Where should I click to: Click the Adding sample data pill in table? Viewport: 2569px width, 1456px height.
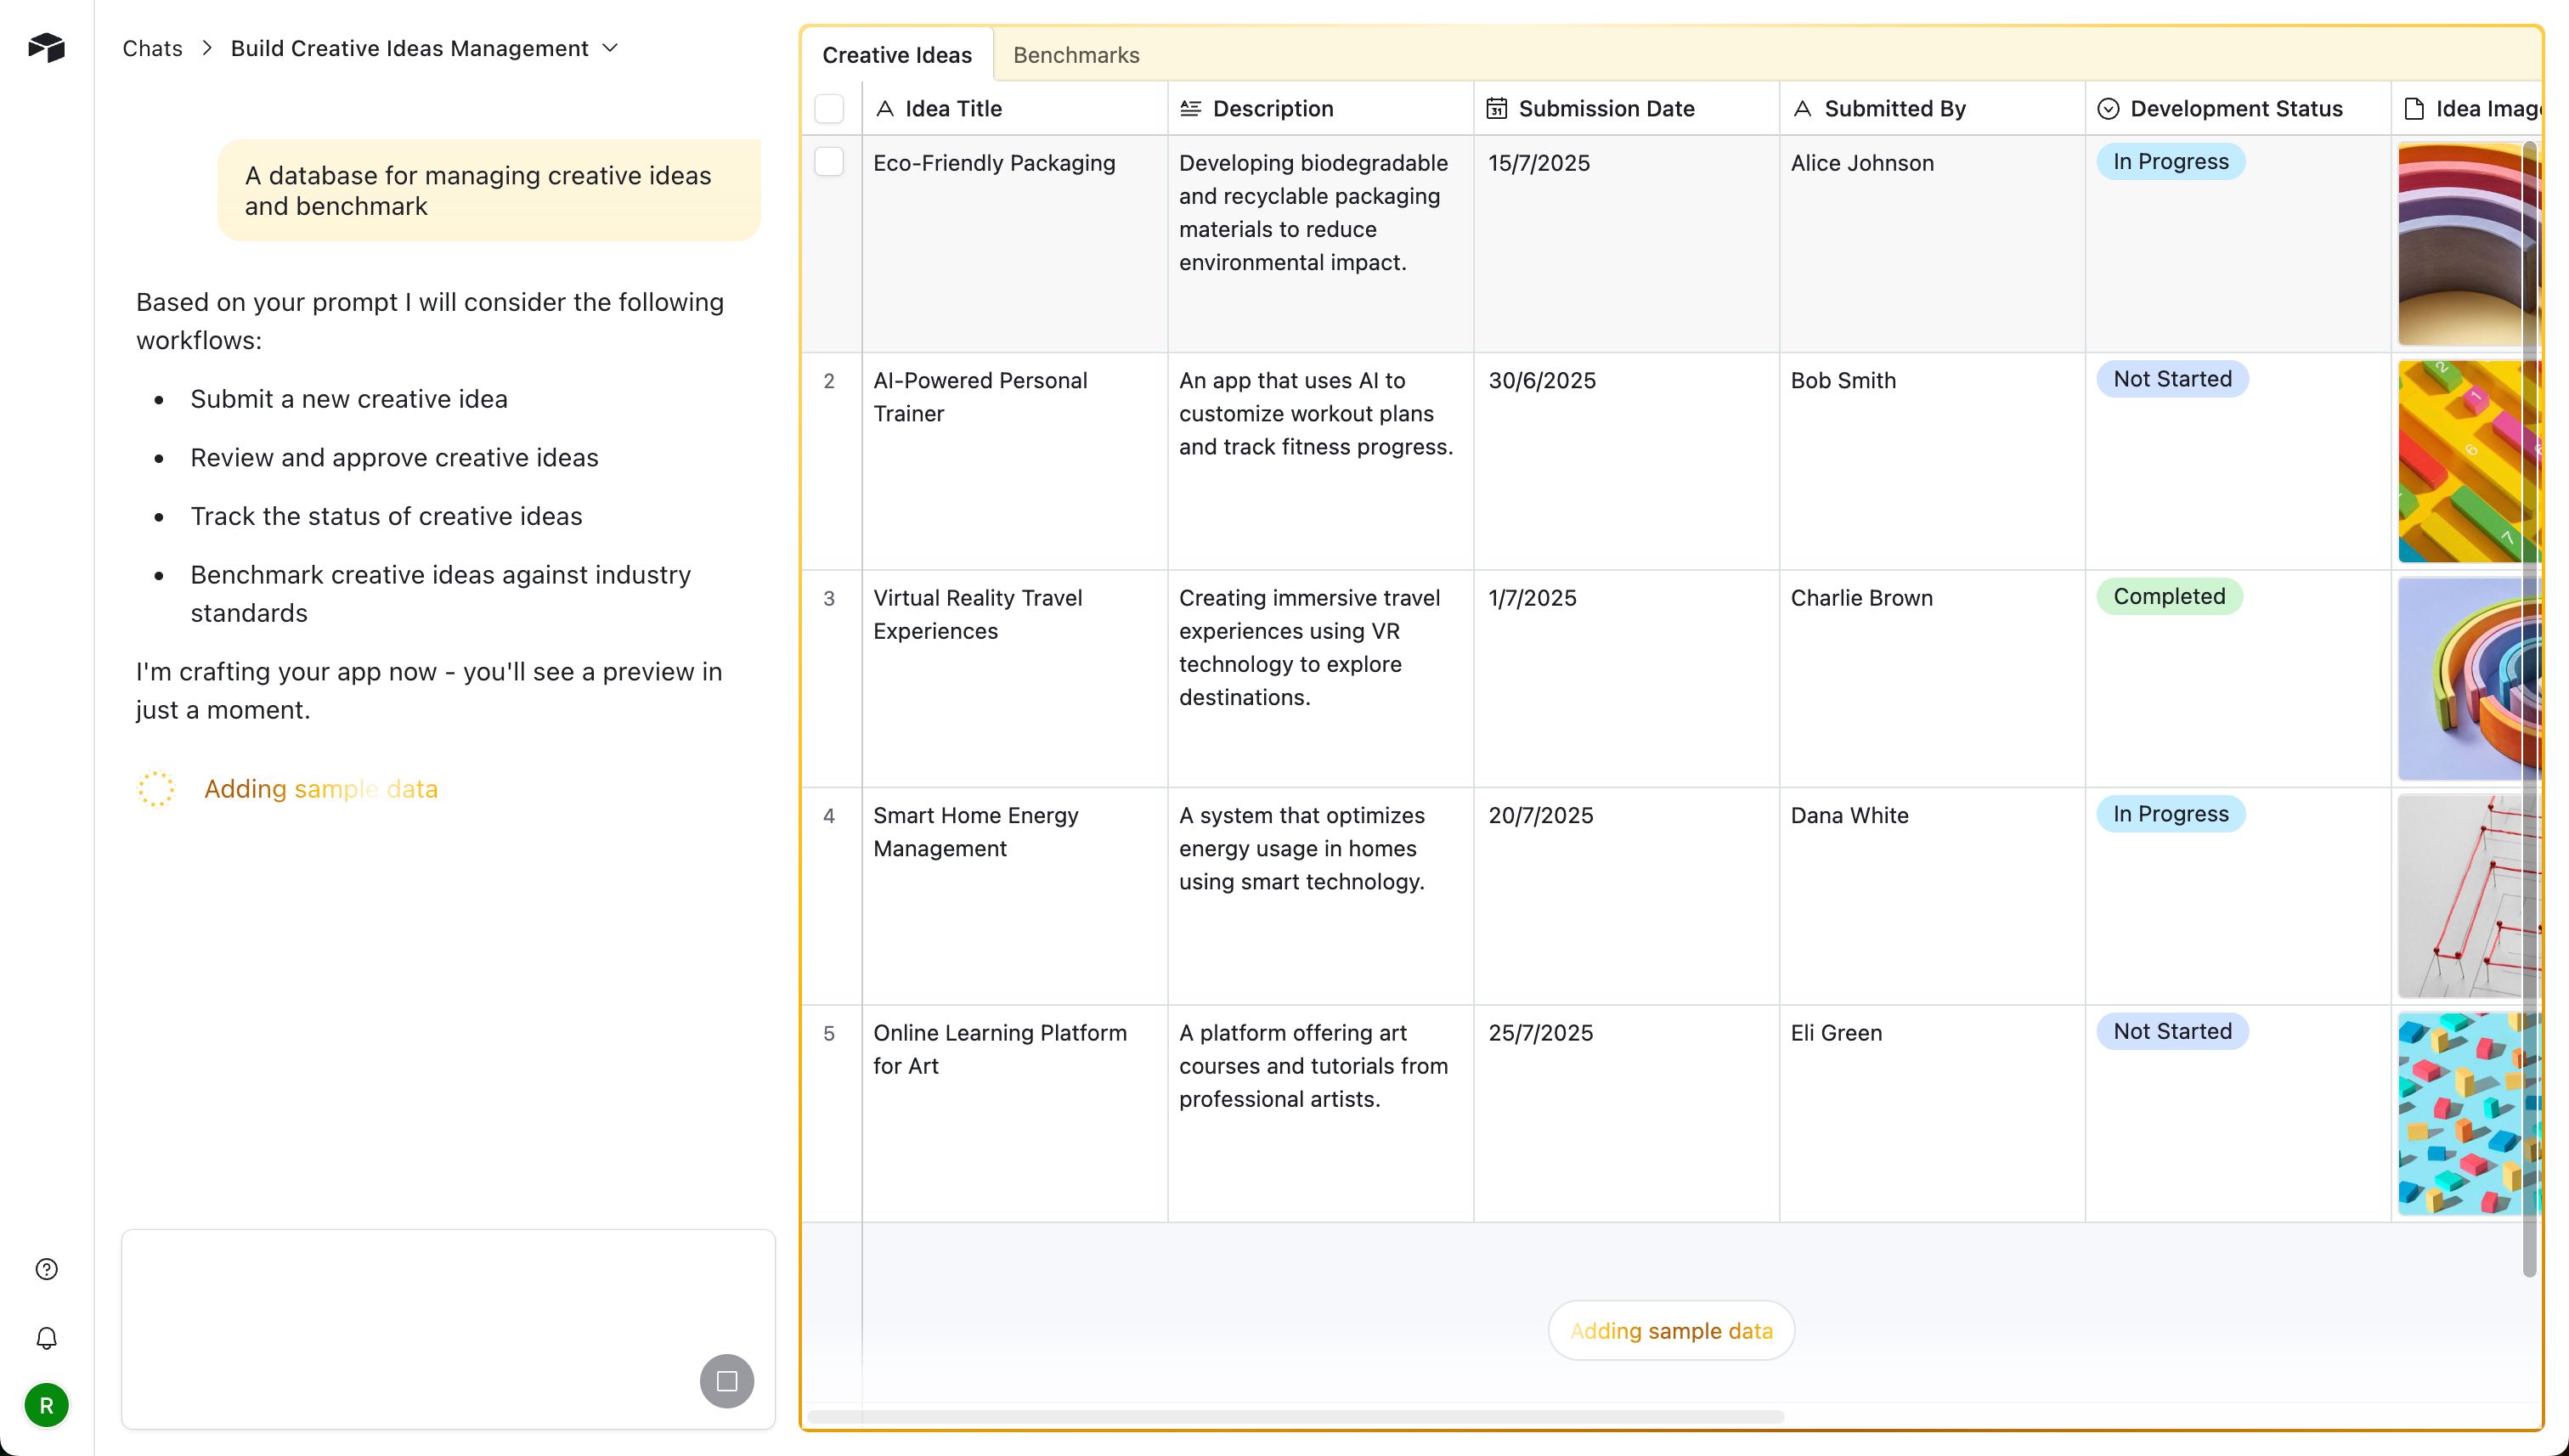tap(1671, 1331)
